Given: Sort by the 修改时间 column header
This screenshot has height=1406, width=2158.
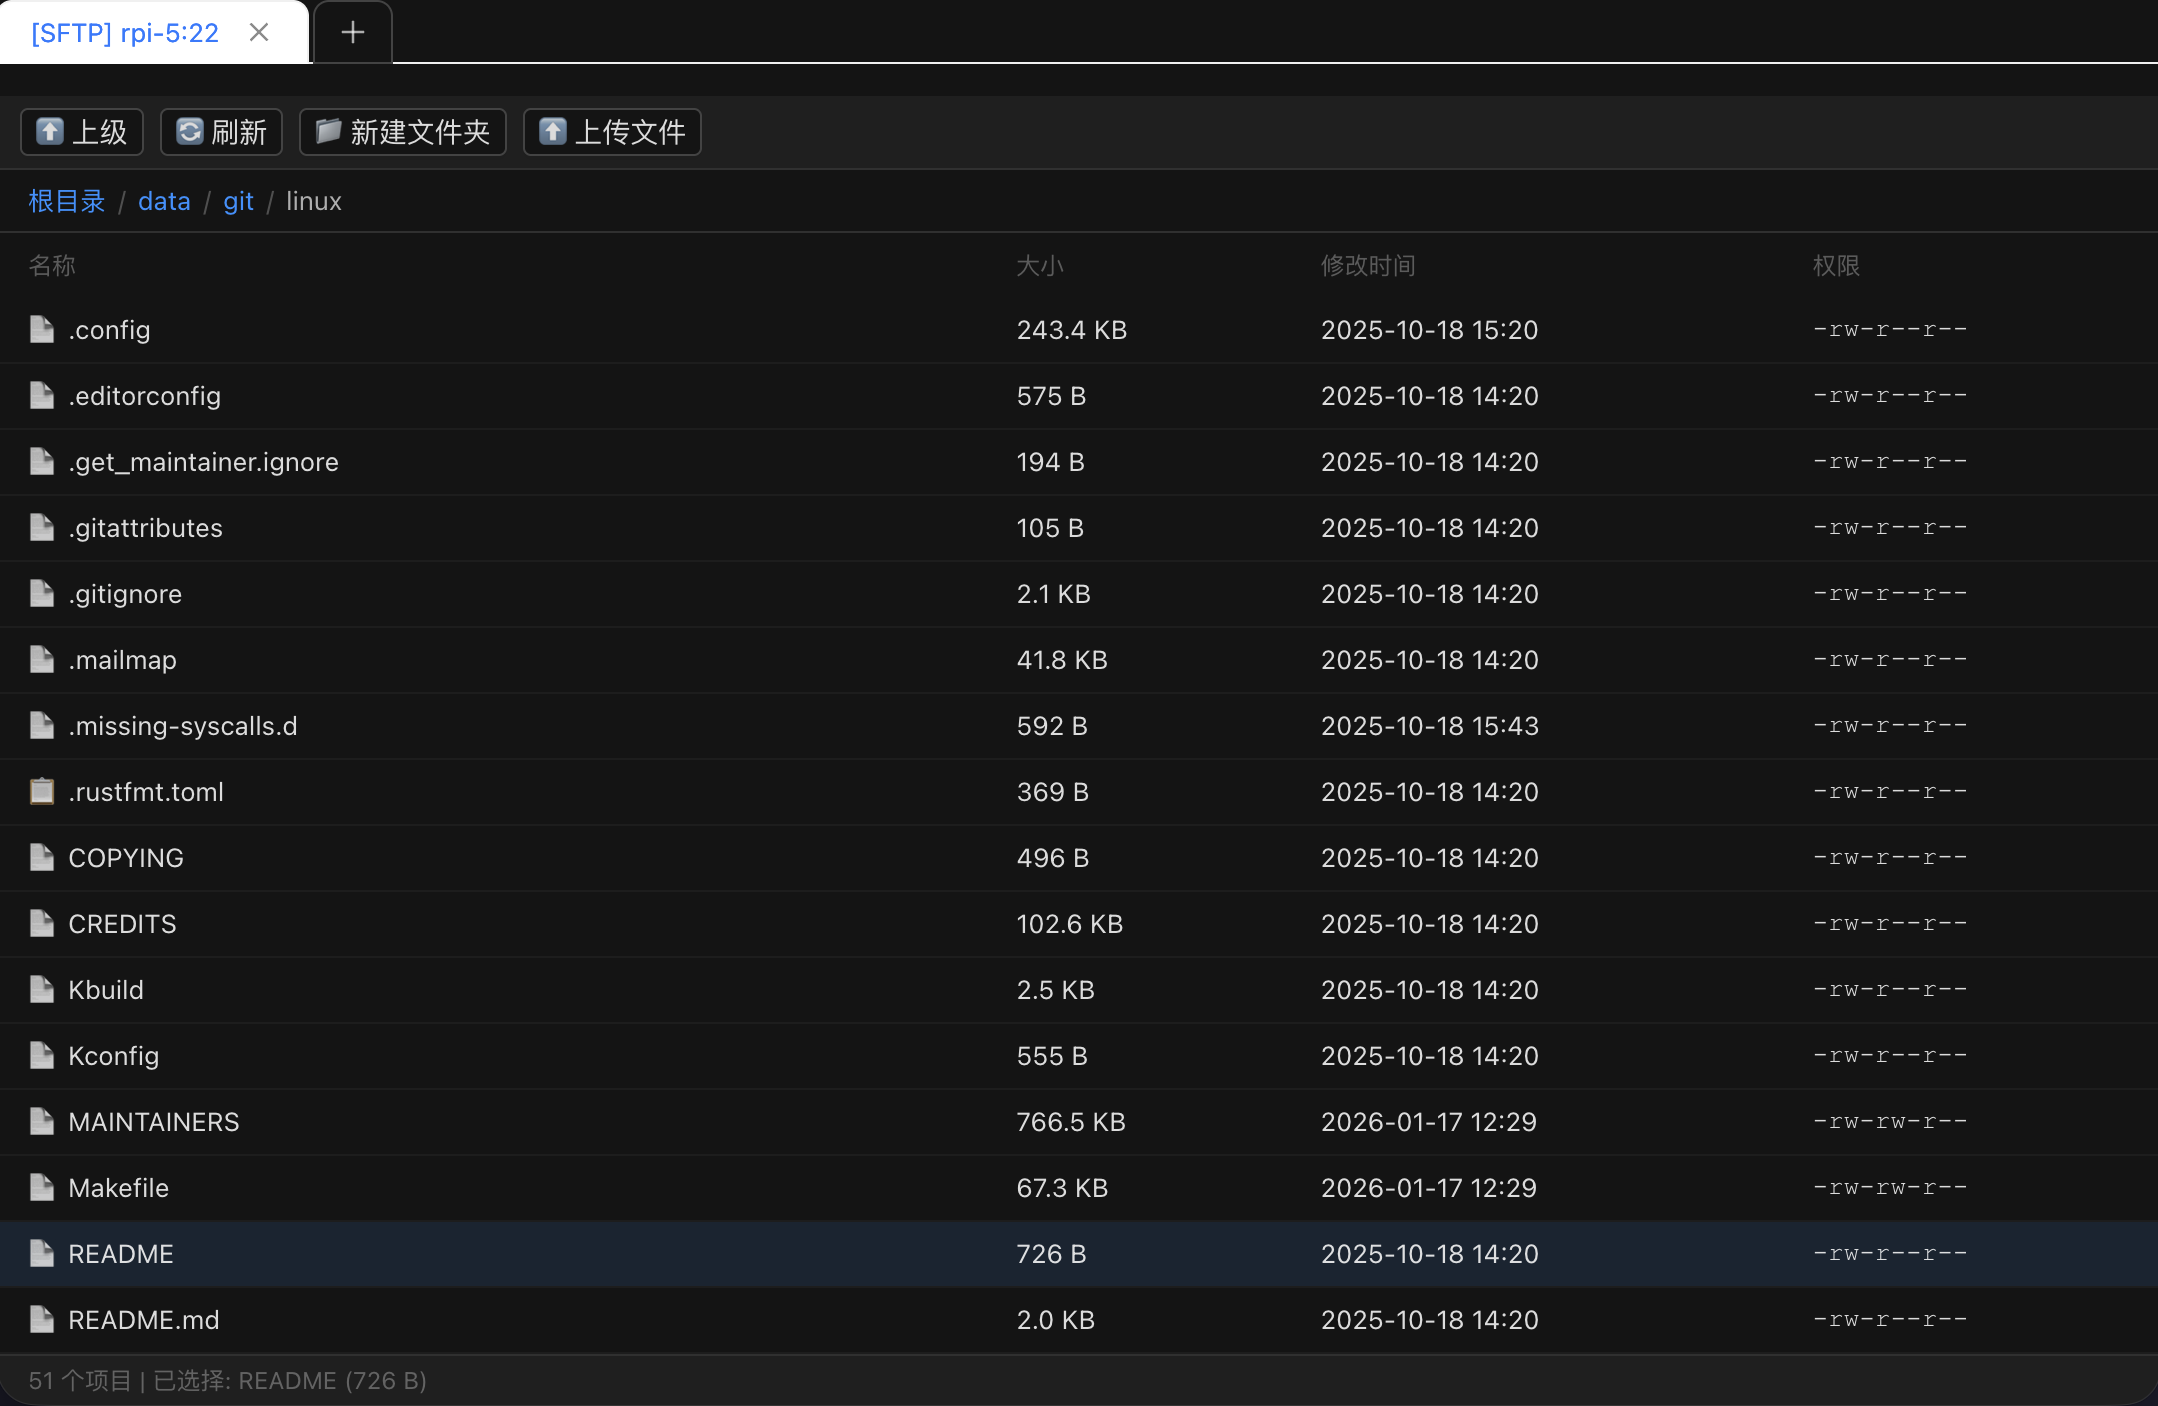Looking at the screenshot, I should pyautogui.click(x=1368, y=265).
